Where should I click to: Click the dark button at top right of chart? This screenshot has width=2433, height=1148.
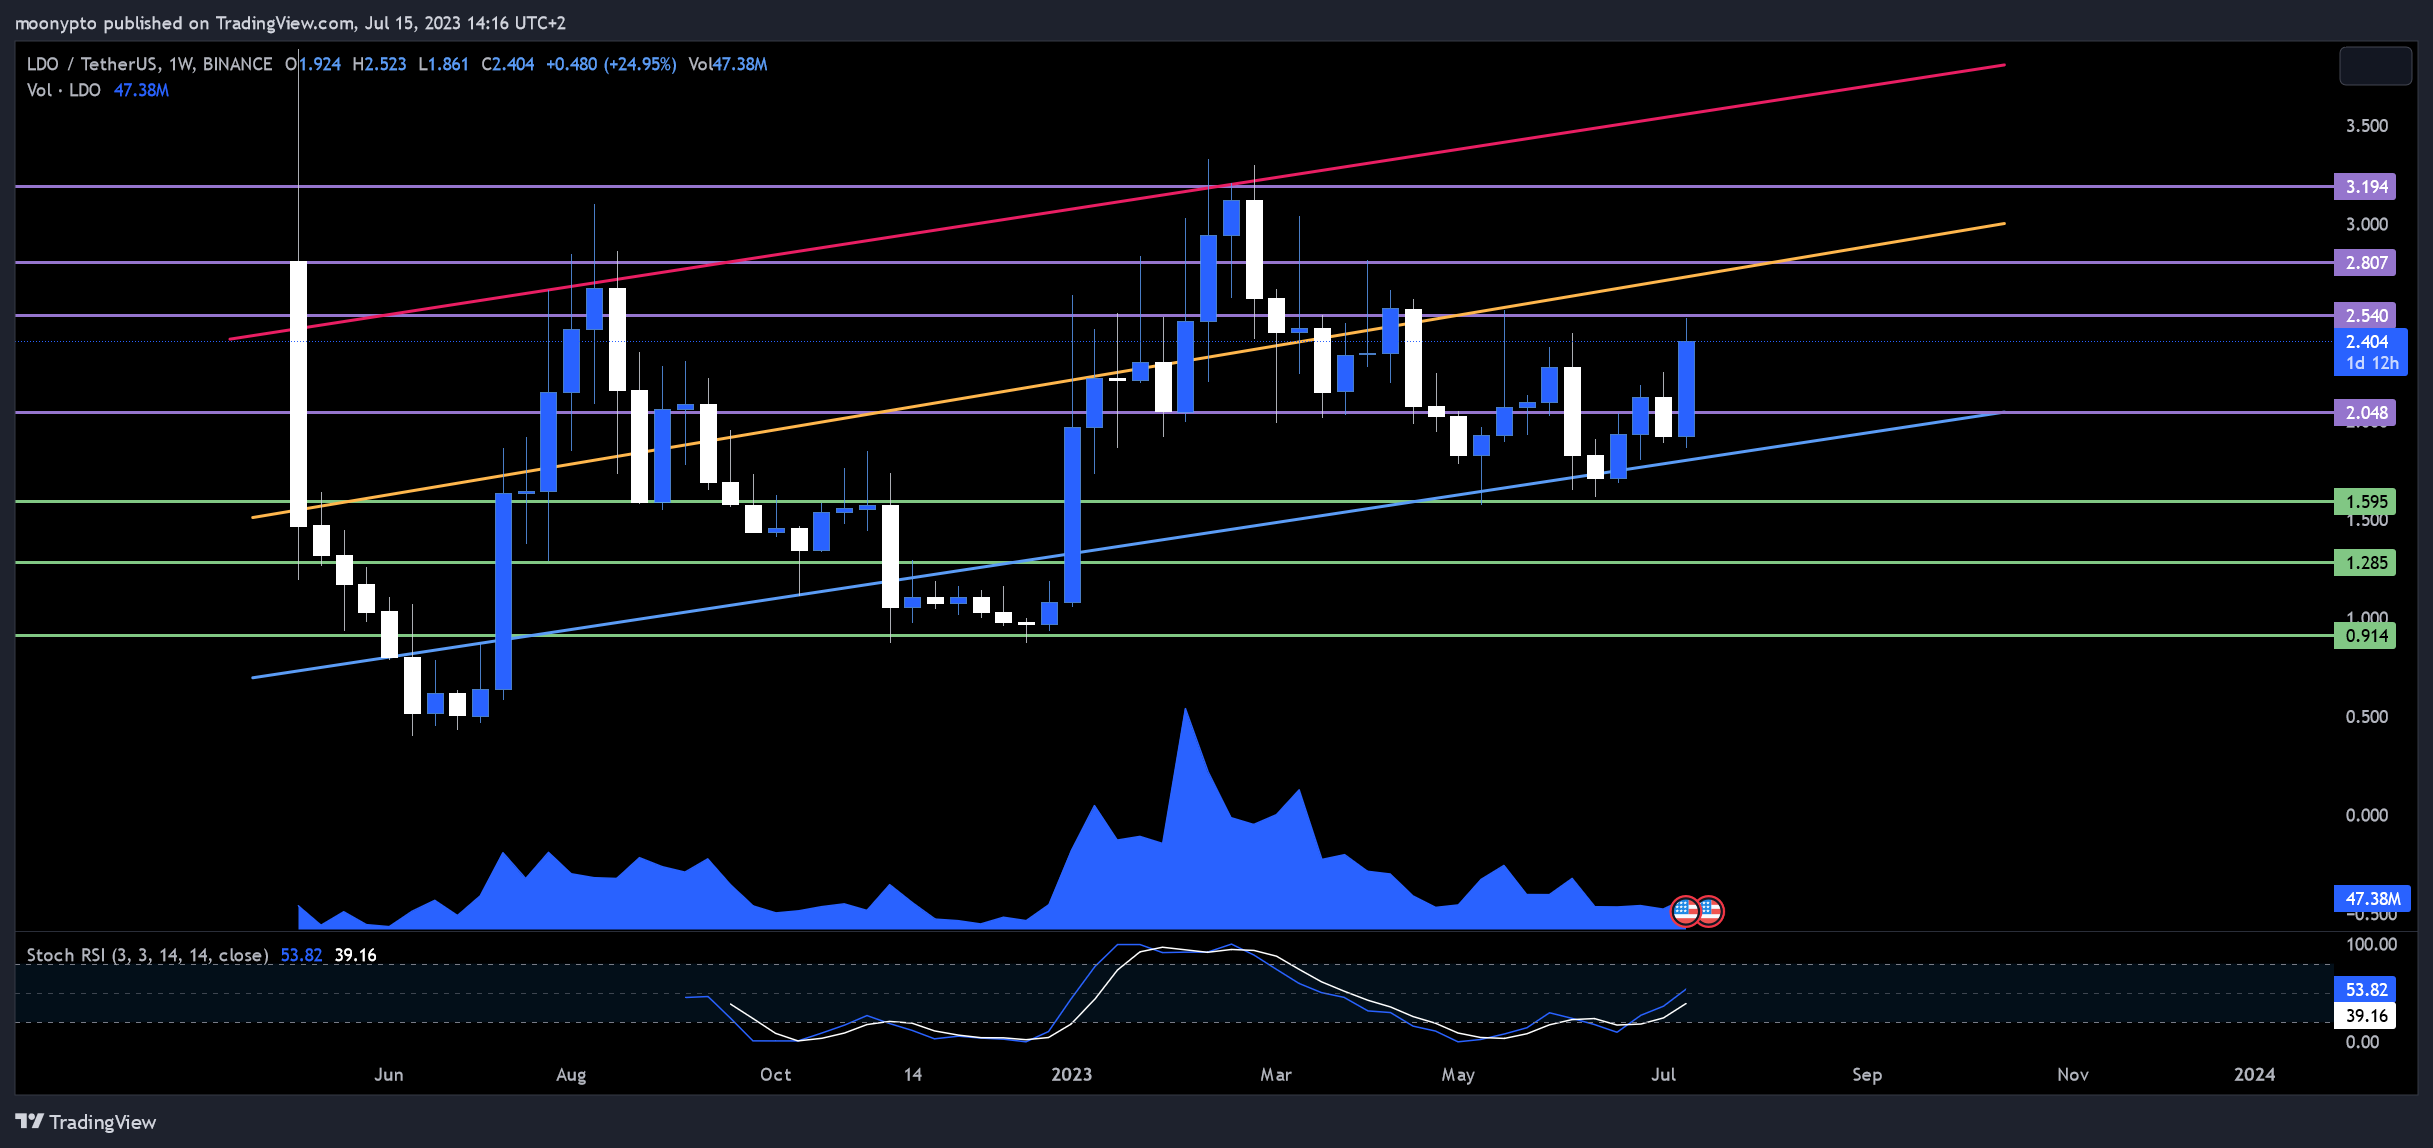[2375, 67]
